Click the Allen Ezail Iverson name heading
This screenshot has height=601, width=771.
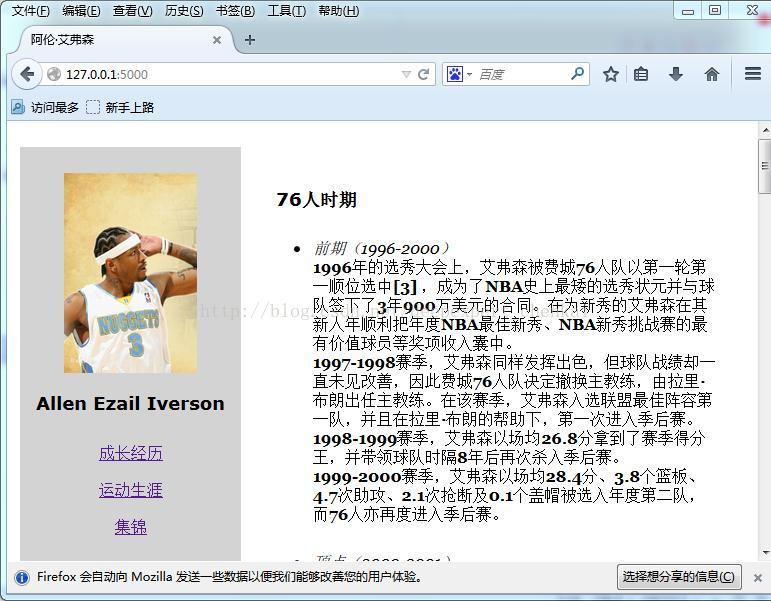130,404
